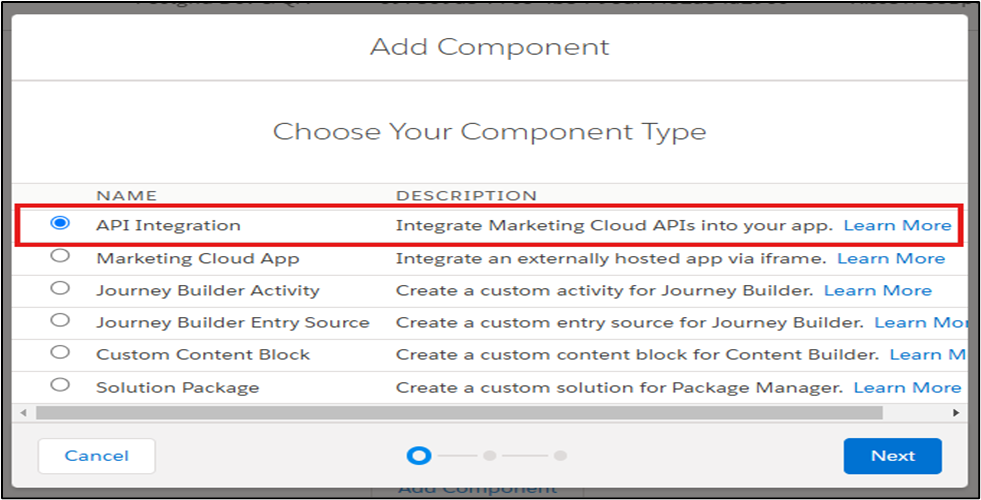
Task: Click the DESCRIPTION column header
Action: pos(466,195)
